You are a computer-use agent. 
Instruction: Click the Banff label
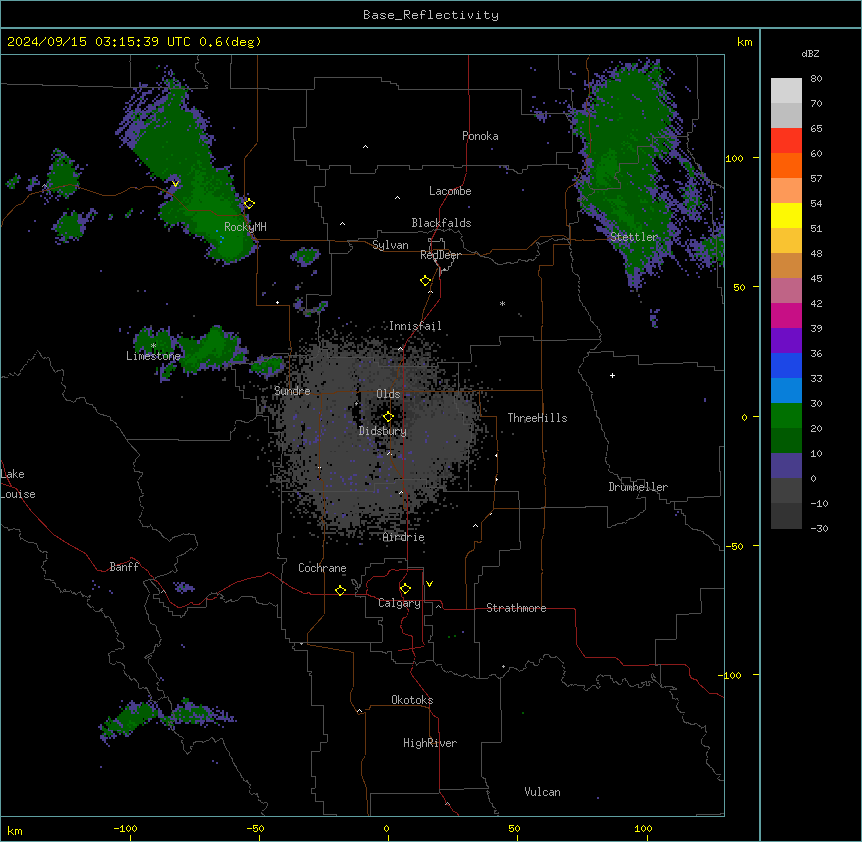pyautogui.click(x=124, y=567)
